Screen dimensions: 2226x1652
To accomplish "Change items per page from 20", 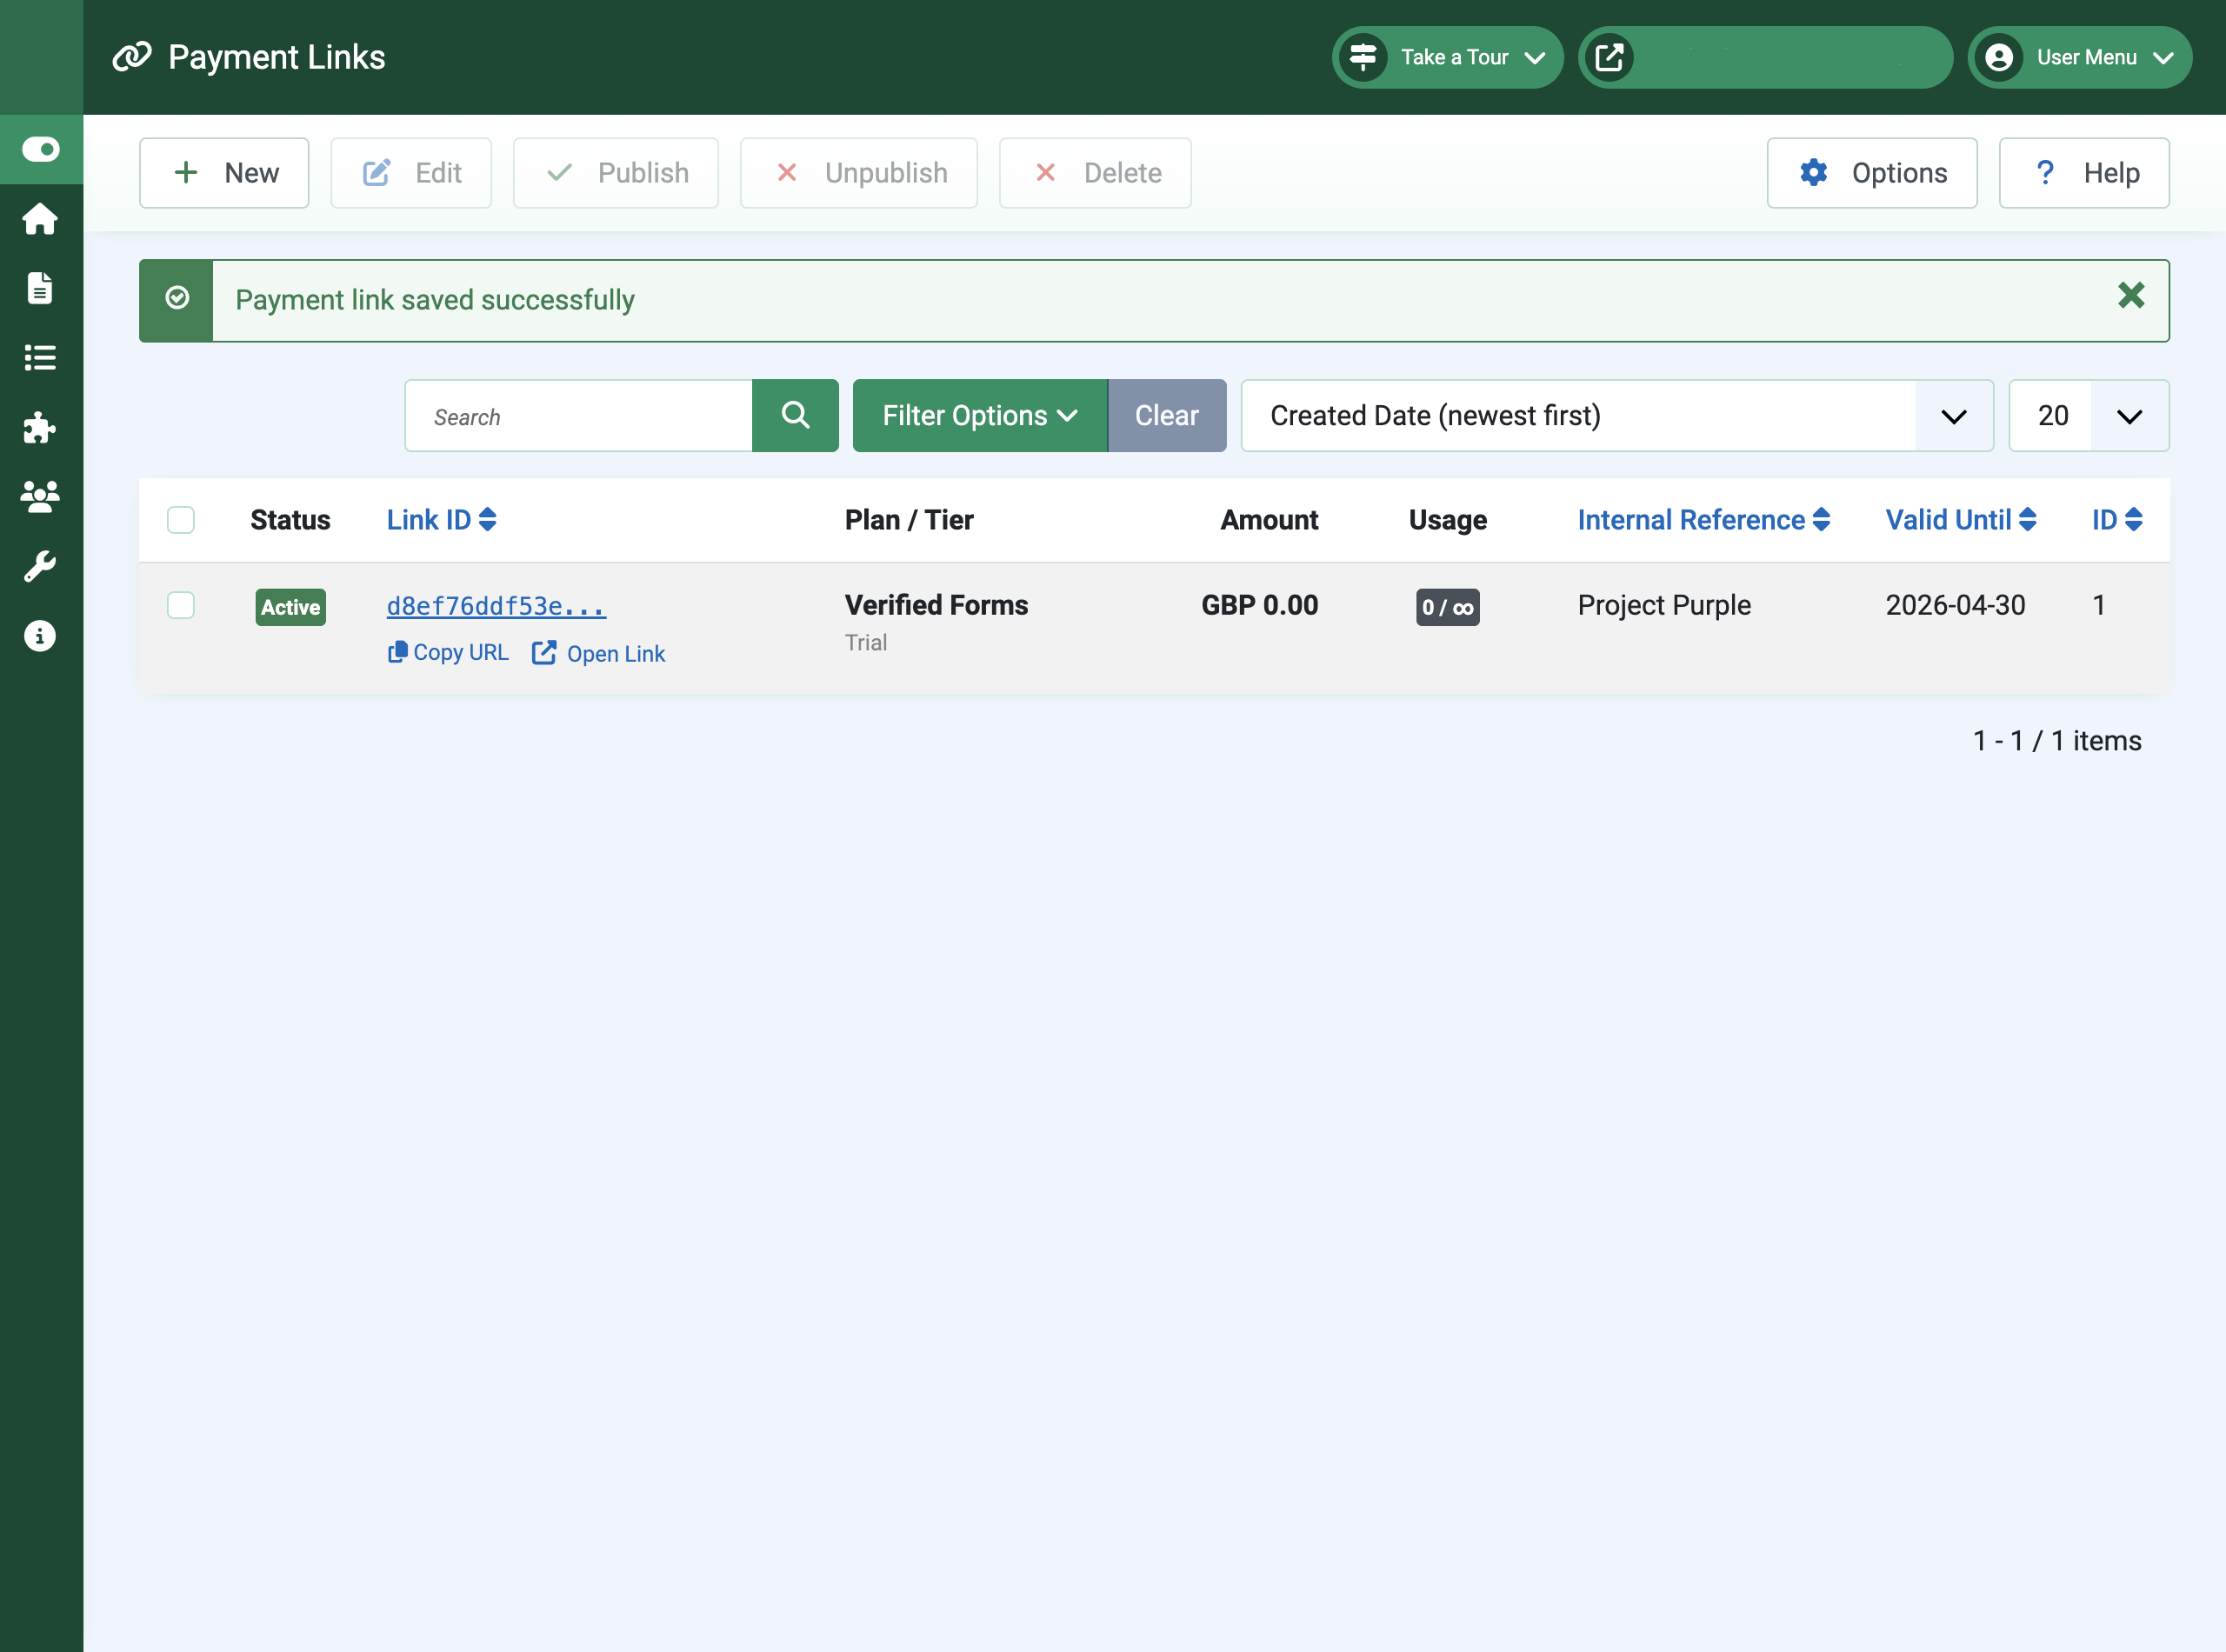I will [x=2088, y=415].
